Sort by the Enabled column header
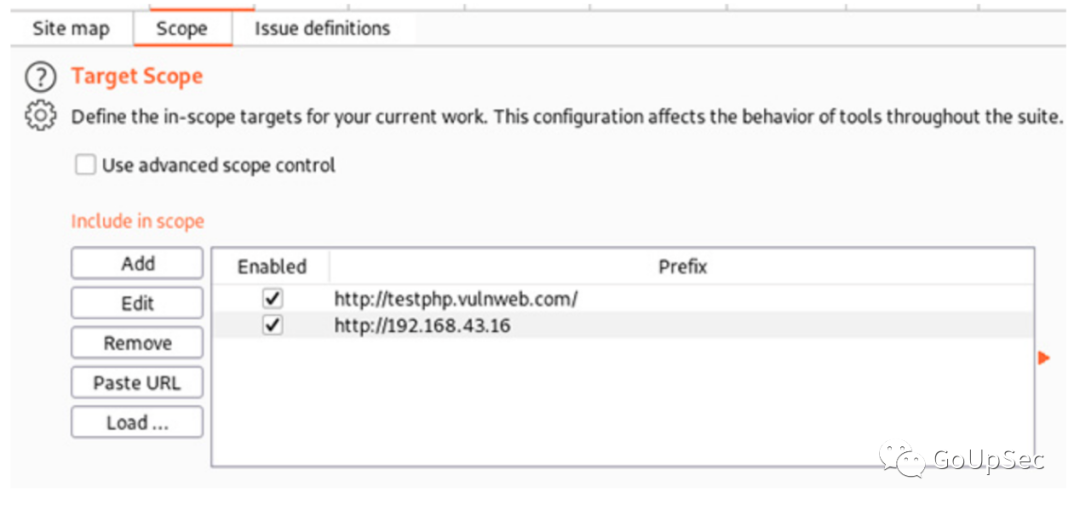The width and height of the screenshot is (1080, 510). click(271, 267)
